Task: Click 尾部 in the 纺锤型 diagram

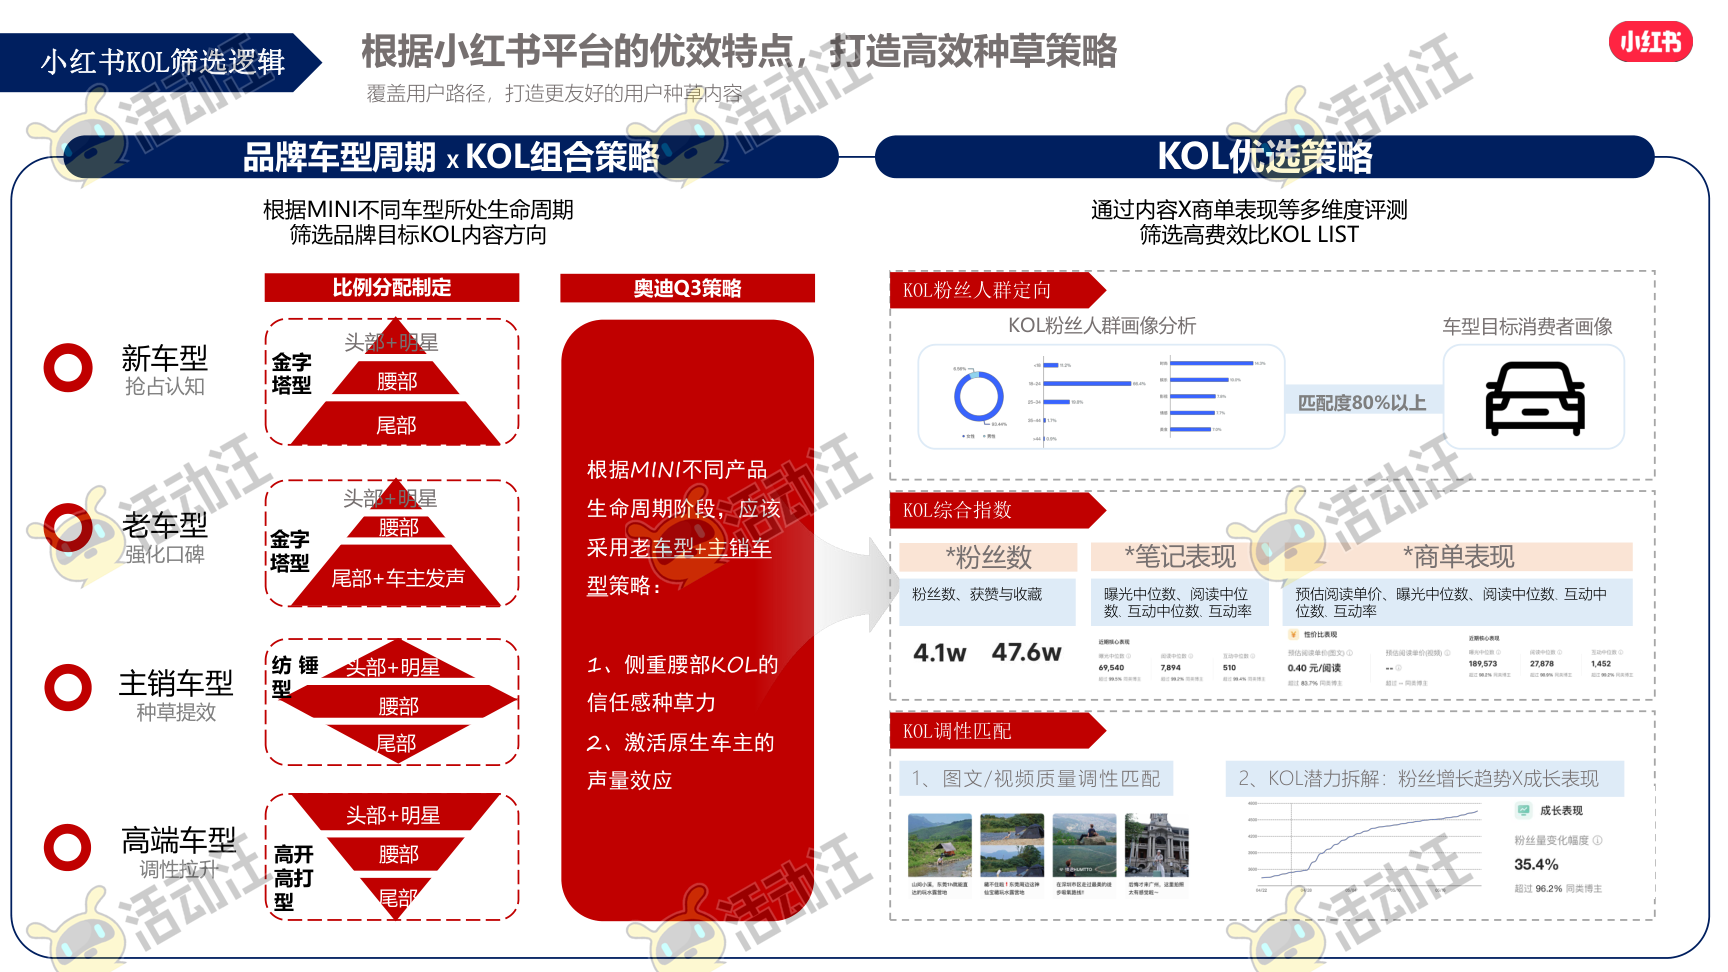Action: (x=396, y=743)
